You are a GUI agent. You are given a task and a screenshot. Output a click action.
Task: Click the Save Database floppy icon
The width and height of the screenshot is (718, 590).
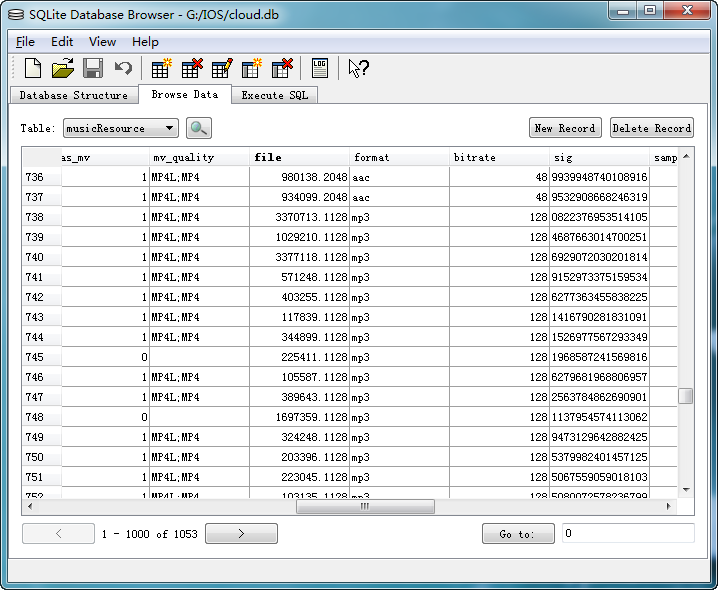pyautogui.click(x=93, y=68)
